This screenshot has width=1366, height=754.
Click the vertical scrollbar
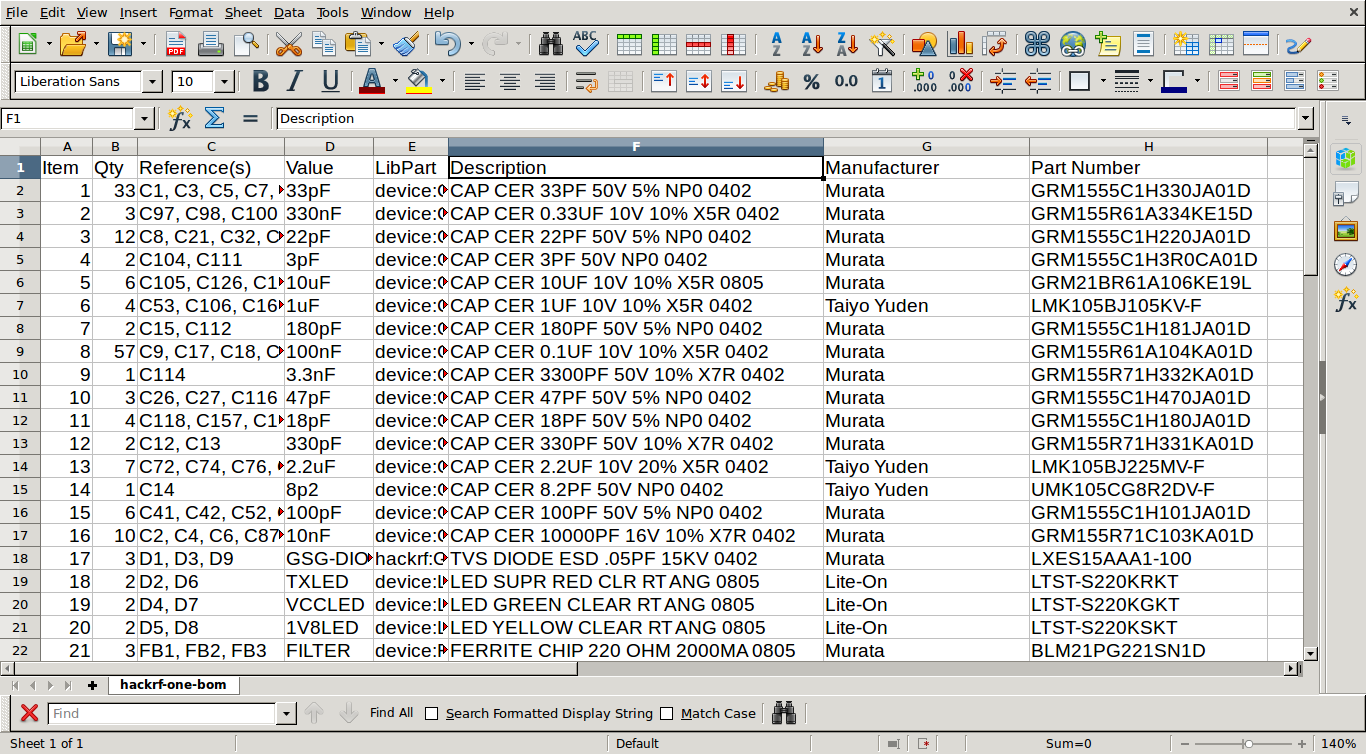[x=1311, y=400]
